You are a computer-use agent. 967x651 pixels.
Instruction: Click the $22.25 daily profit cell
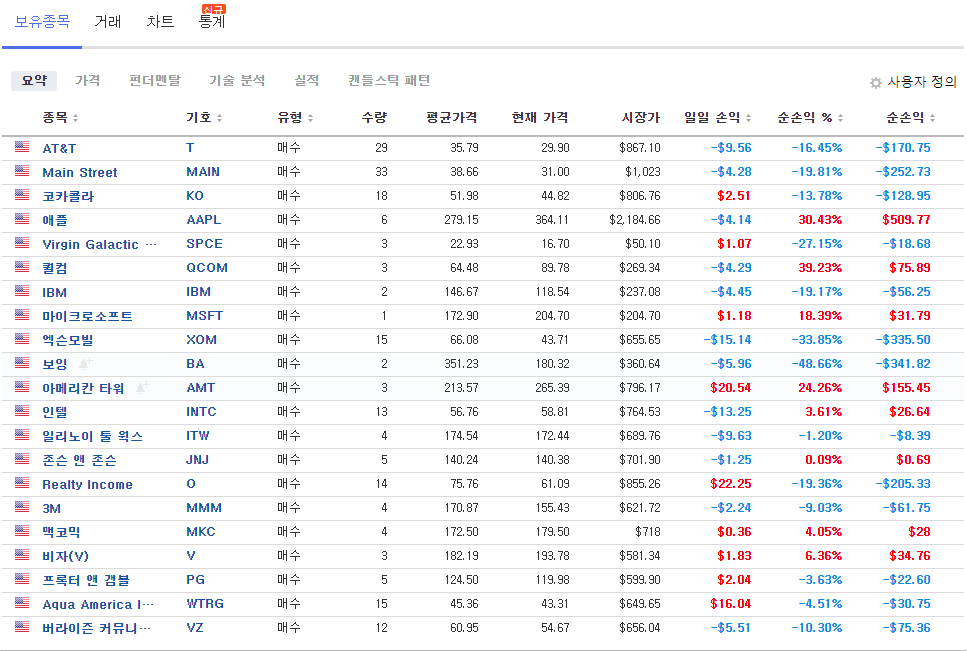click(x=731, y=484)
